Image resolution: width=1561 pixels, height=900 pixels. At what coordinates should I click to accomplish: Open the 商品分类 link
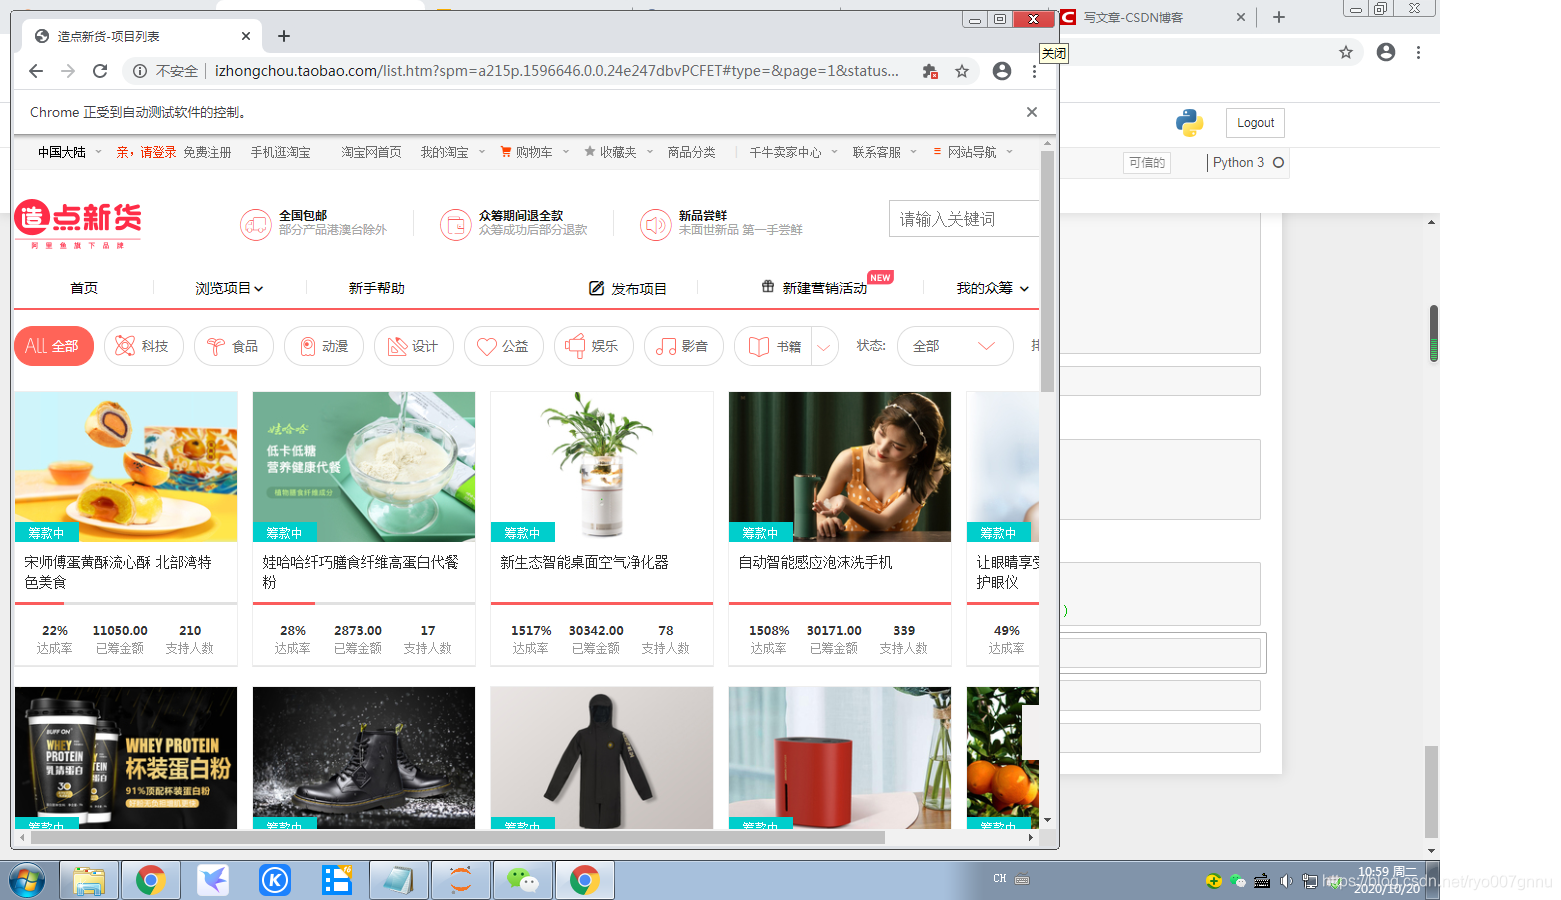691,152
